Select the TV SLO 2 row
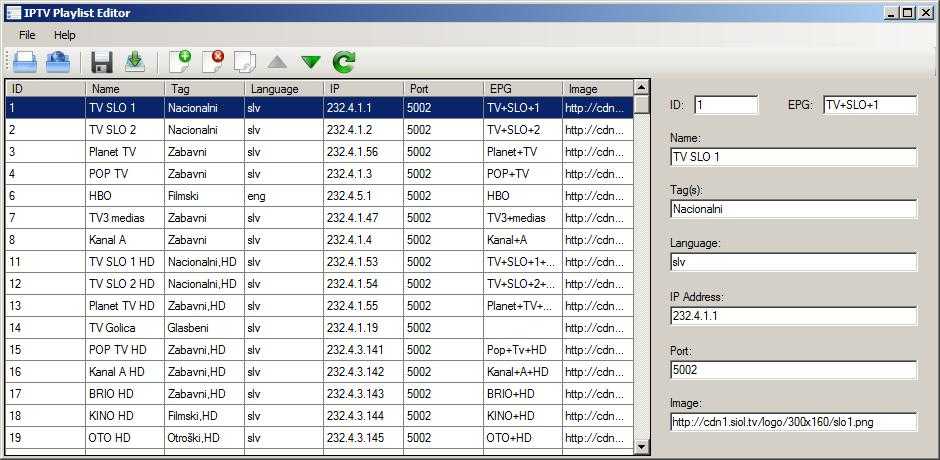Screen dimensions: 940x460 click(320, 130)
